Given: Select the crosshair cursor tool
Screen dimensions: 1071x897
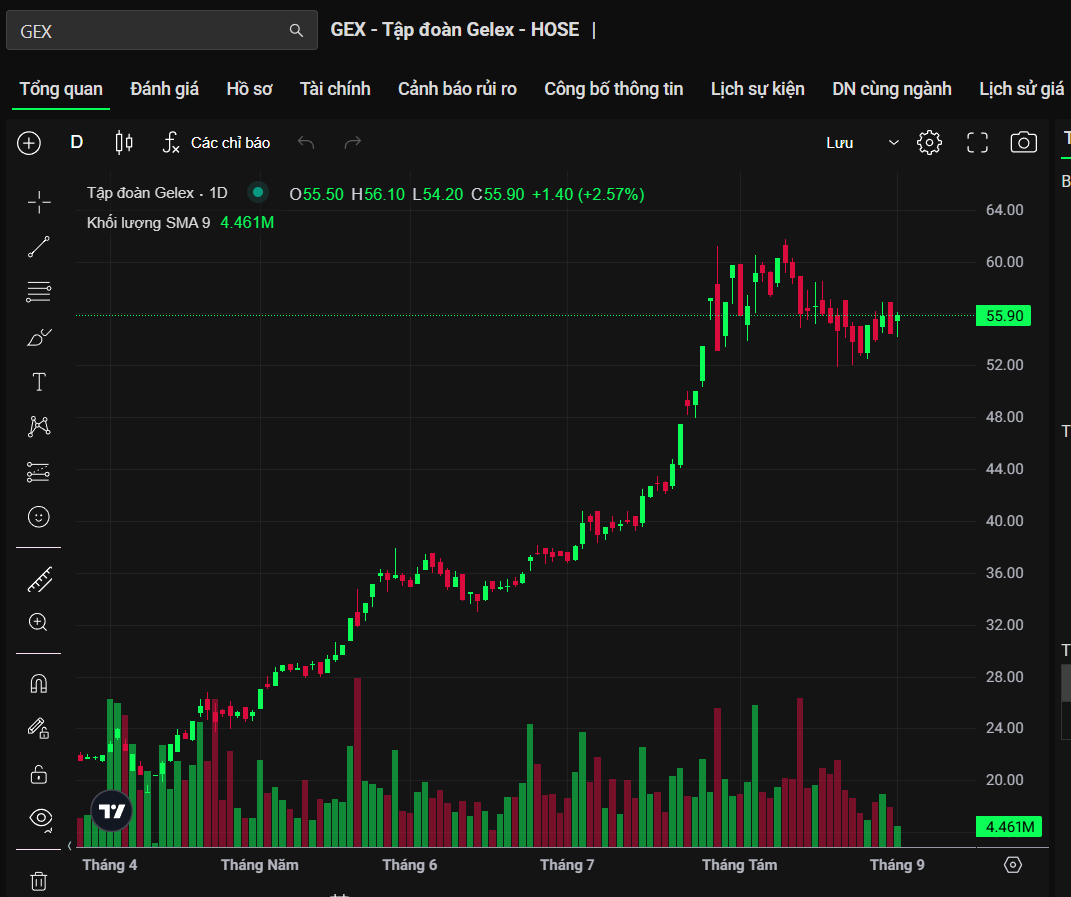Looking at the screenshot, I should (39, 202).
